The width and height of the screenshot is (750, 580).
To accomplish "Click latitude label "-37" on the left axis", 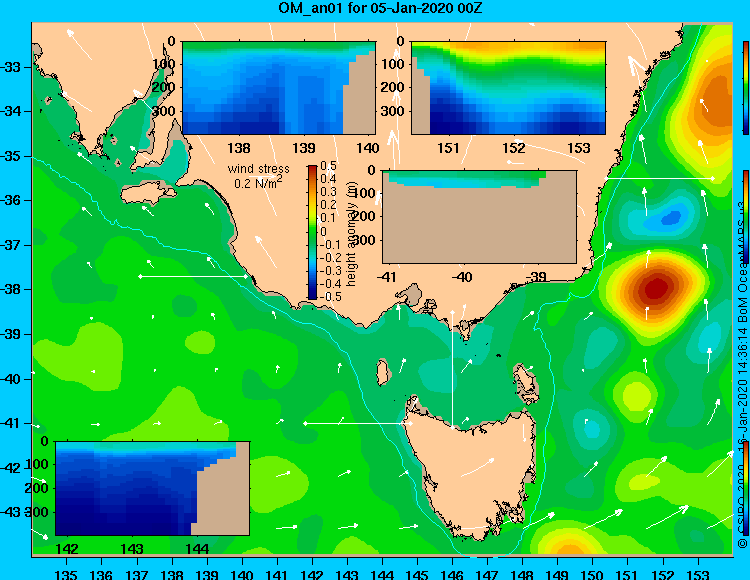I will (x=10, y=245).
